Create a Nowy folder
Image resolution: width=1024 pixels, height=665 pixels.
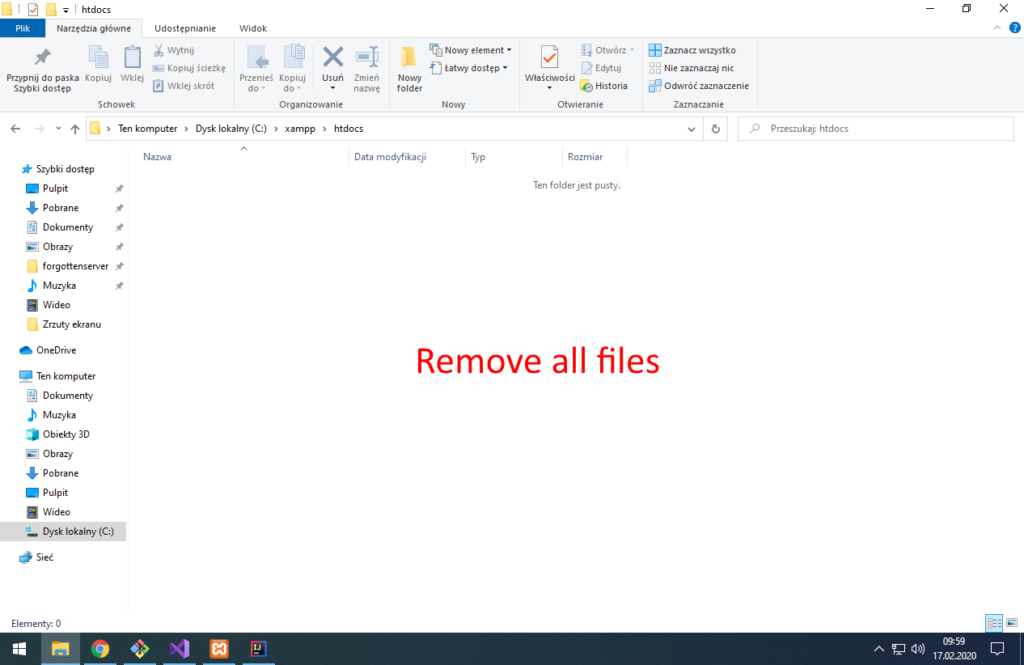tap(409, 69)
